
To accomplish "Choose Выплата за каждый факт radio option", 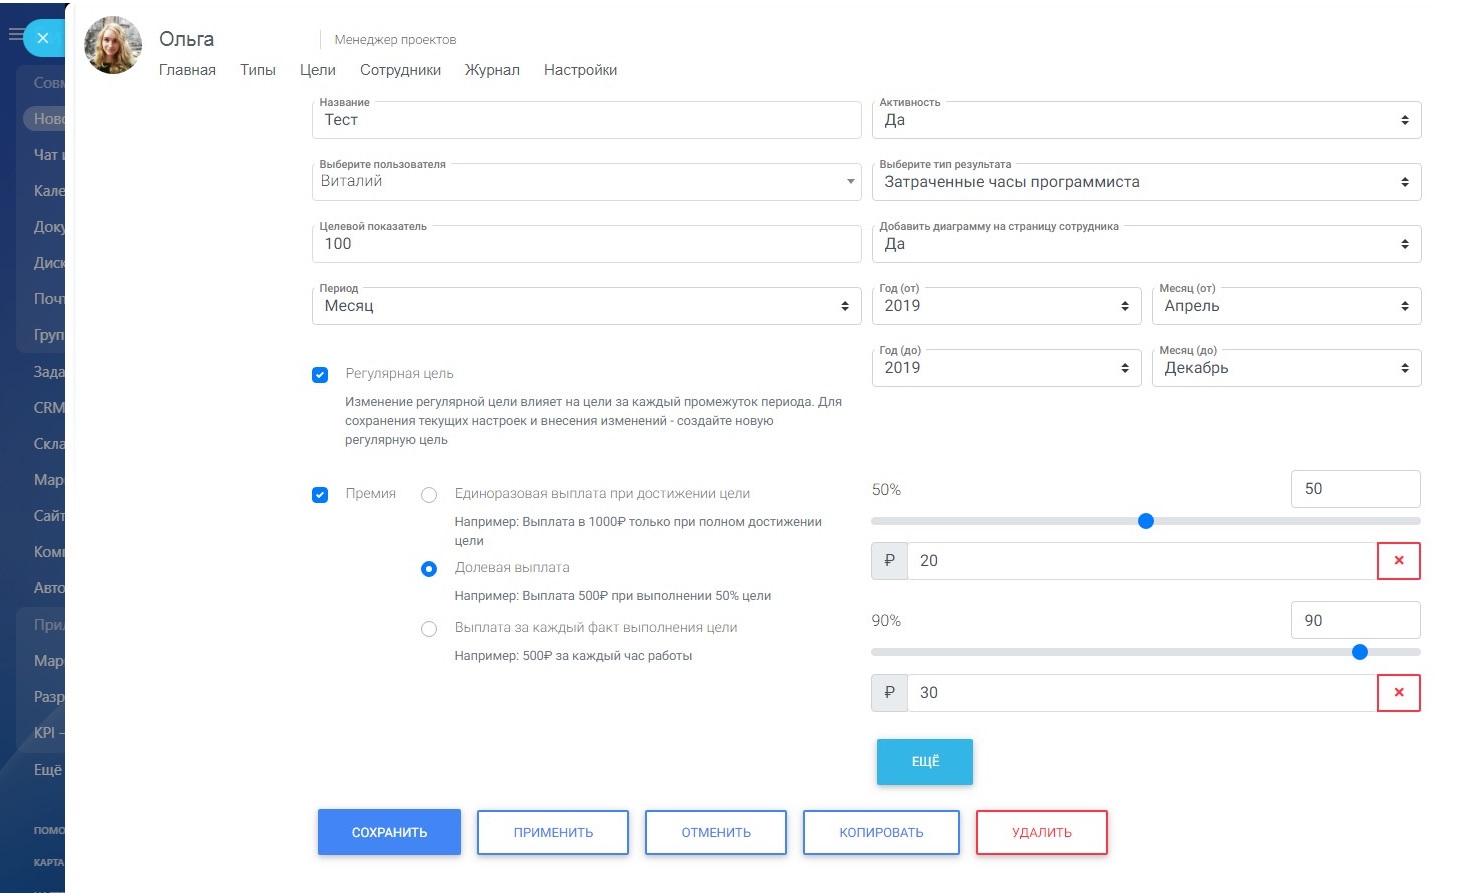I will point(429,629).
